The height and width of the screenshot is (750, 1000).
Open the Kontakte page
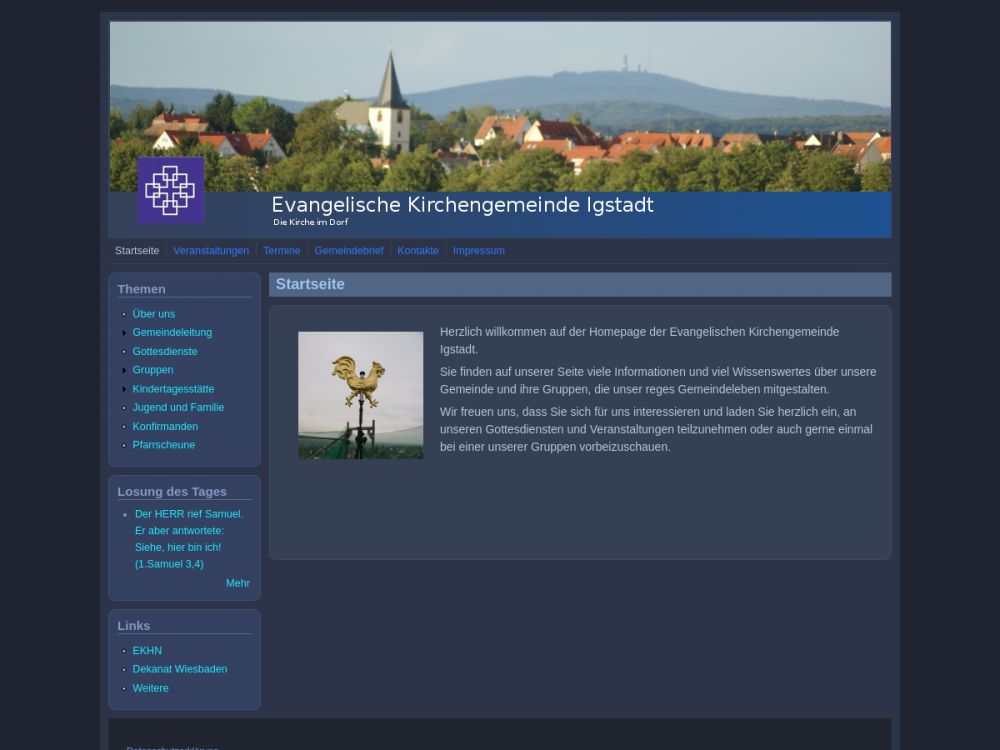coord(418,251)
